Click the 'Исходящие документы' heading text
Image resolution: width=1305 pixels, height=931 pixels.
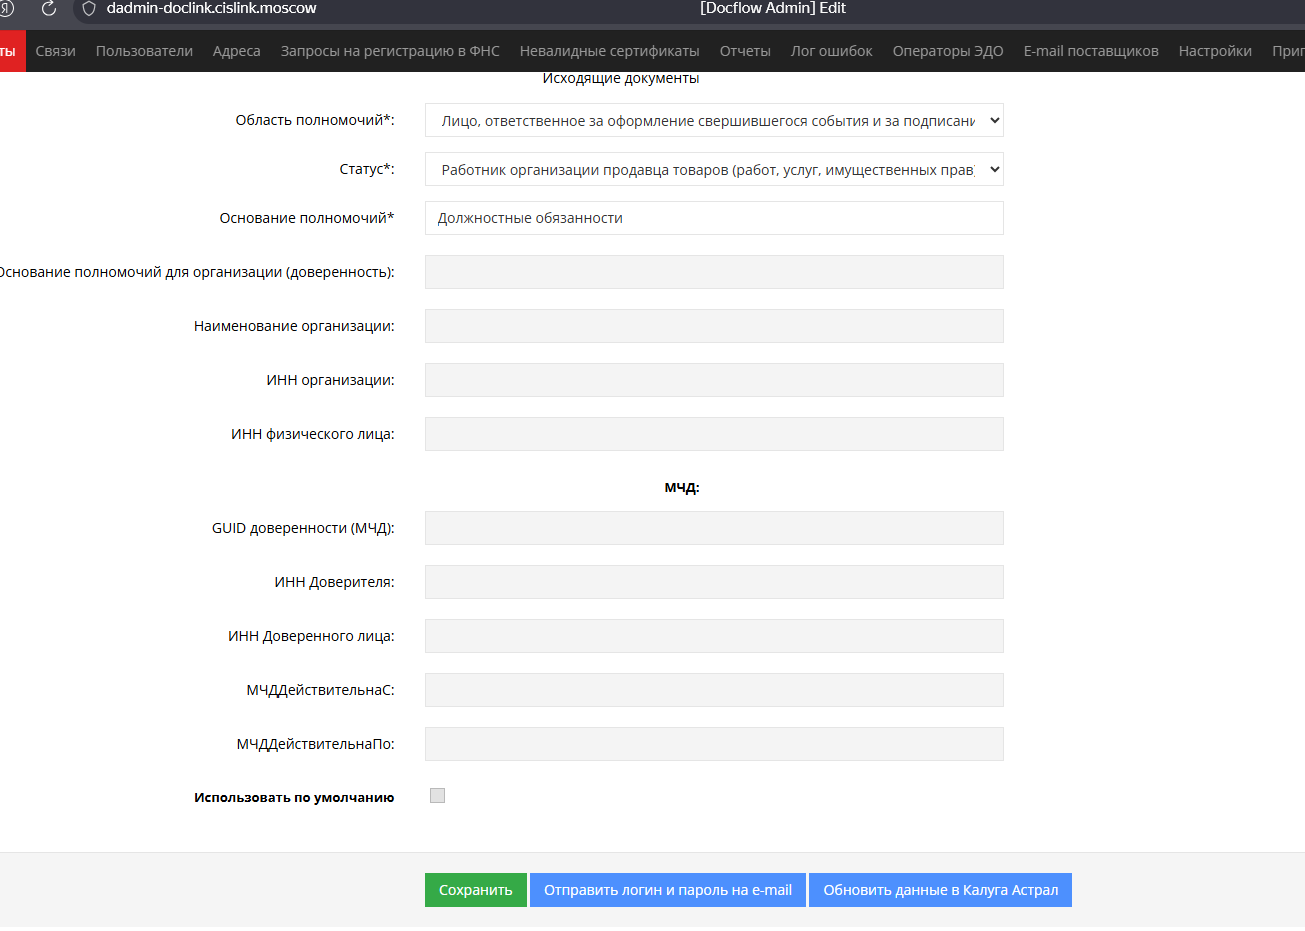(x=621, y=78)
